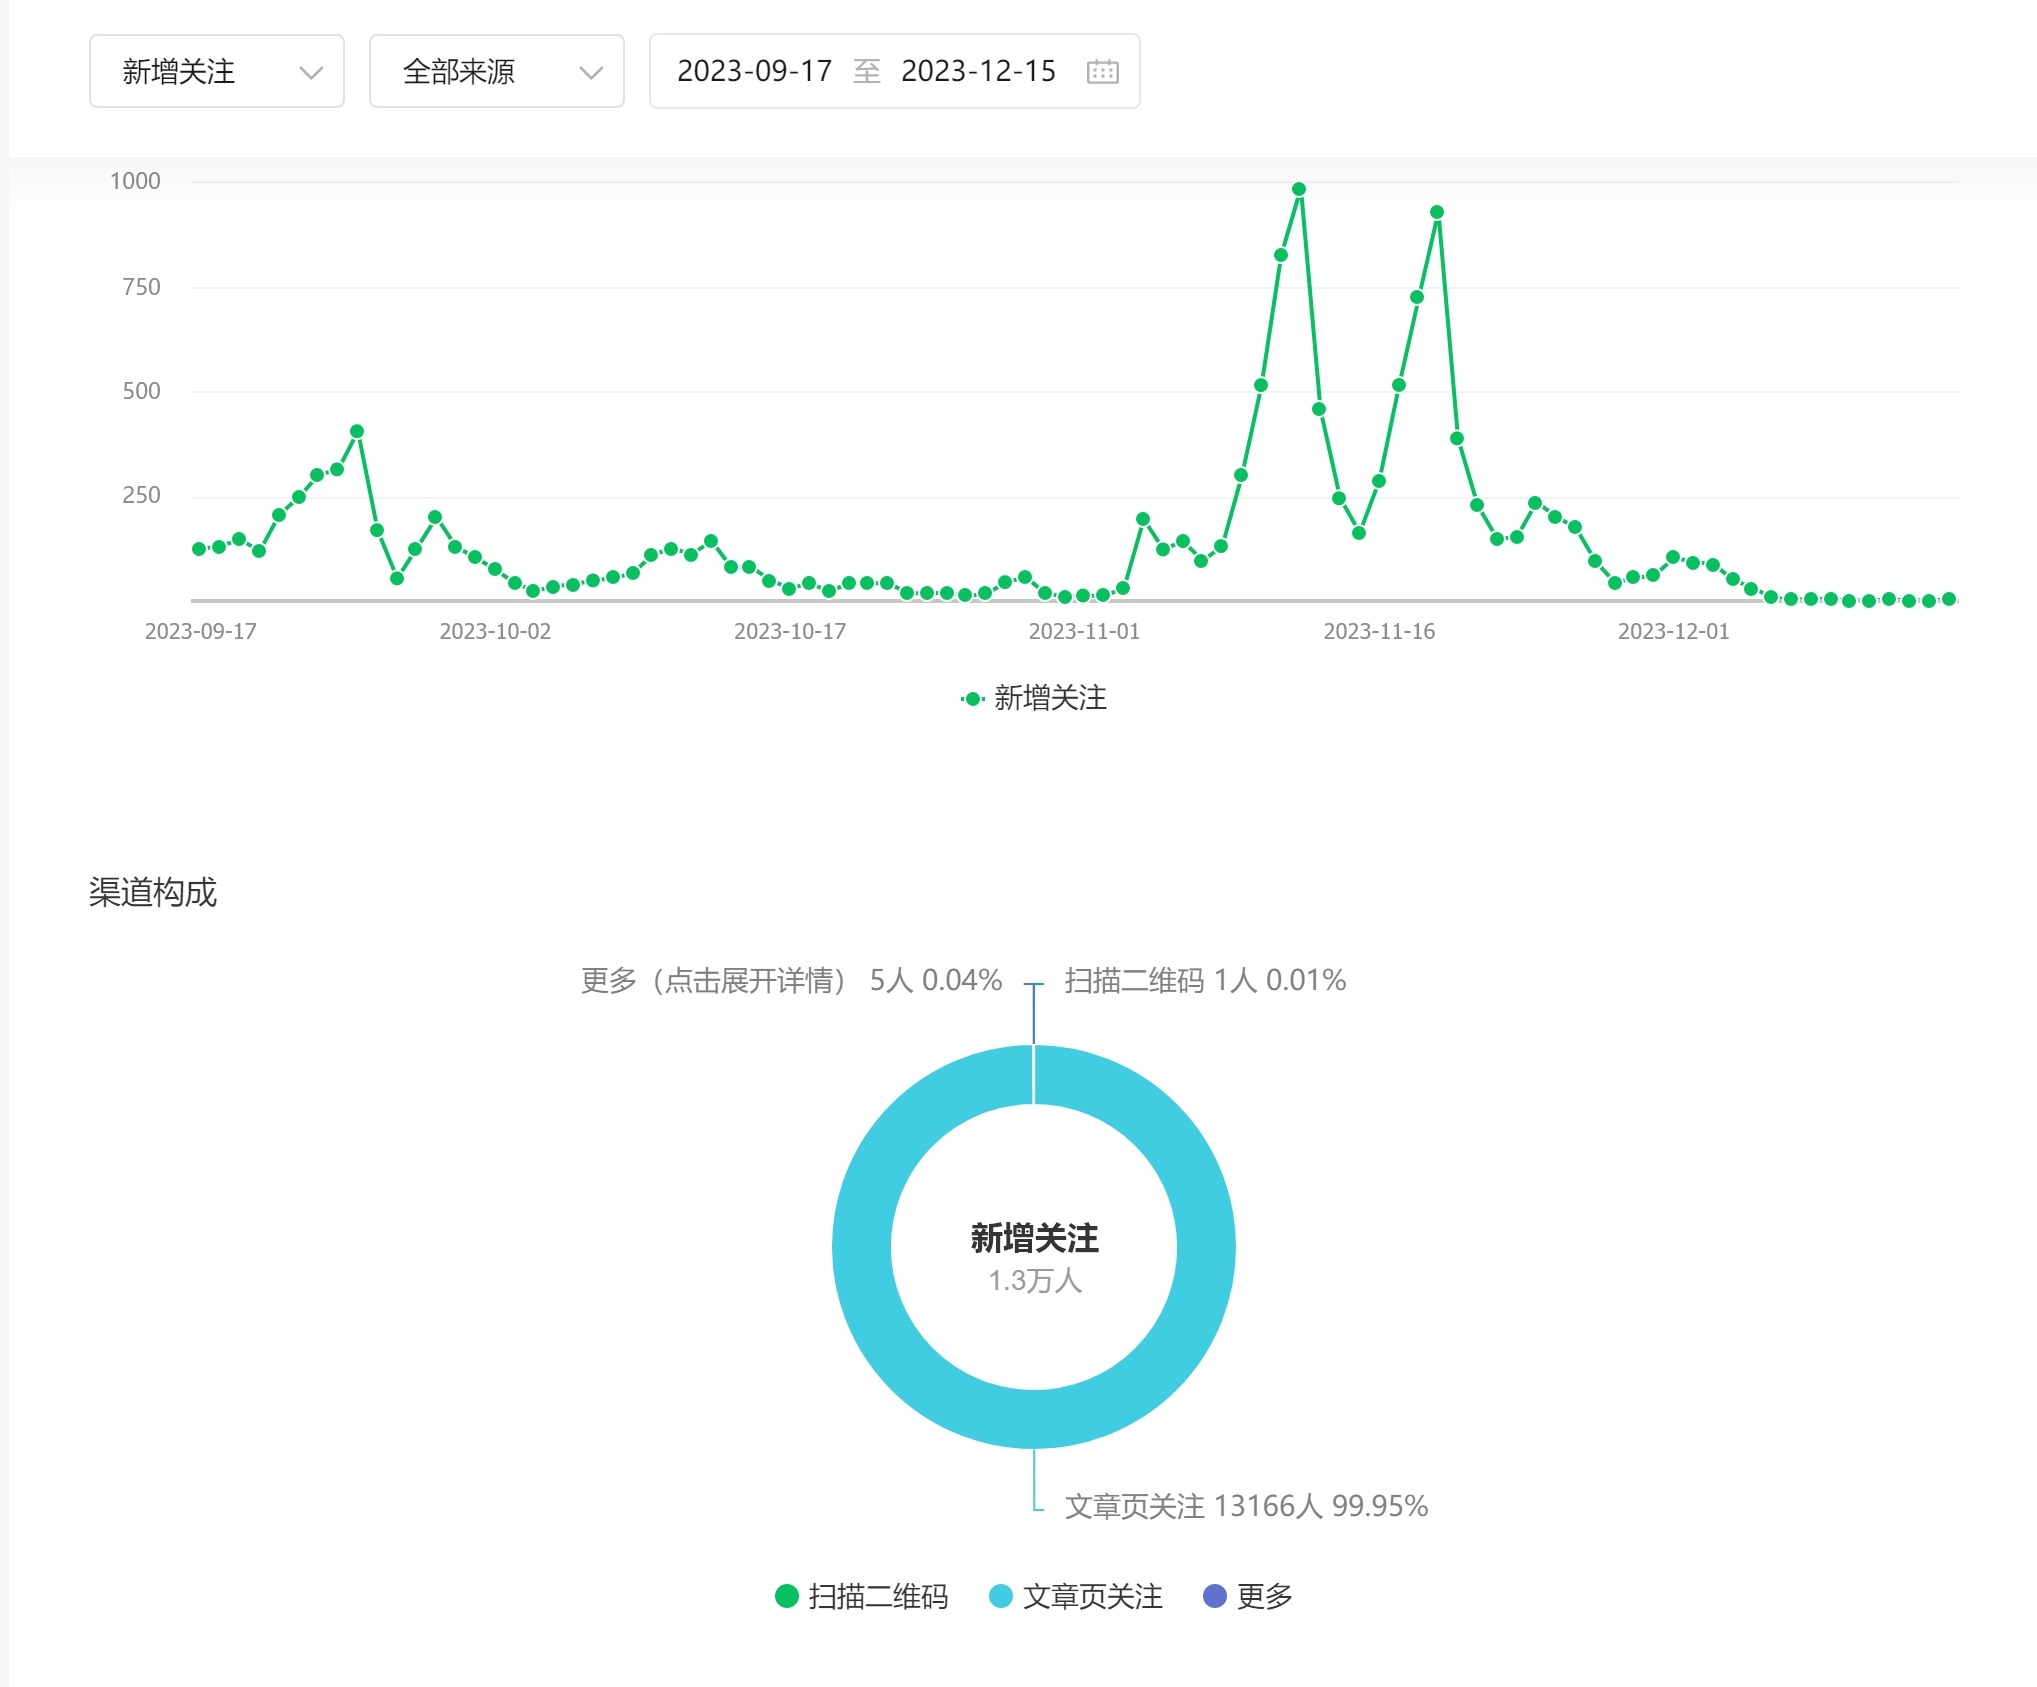Click green line chart legend marker icon
2037x1687 pixels.
coord(972,699)
